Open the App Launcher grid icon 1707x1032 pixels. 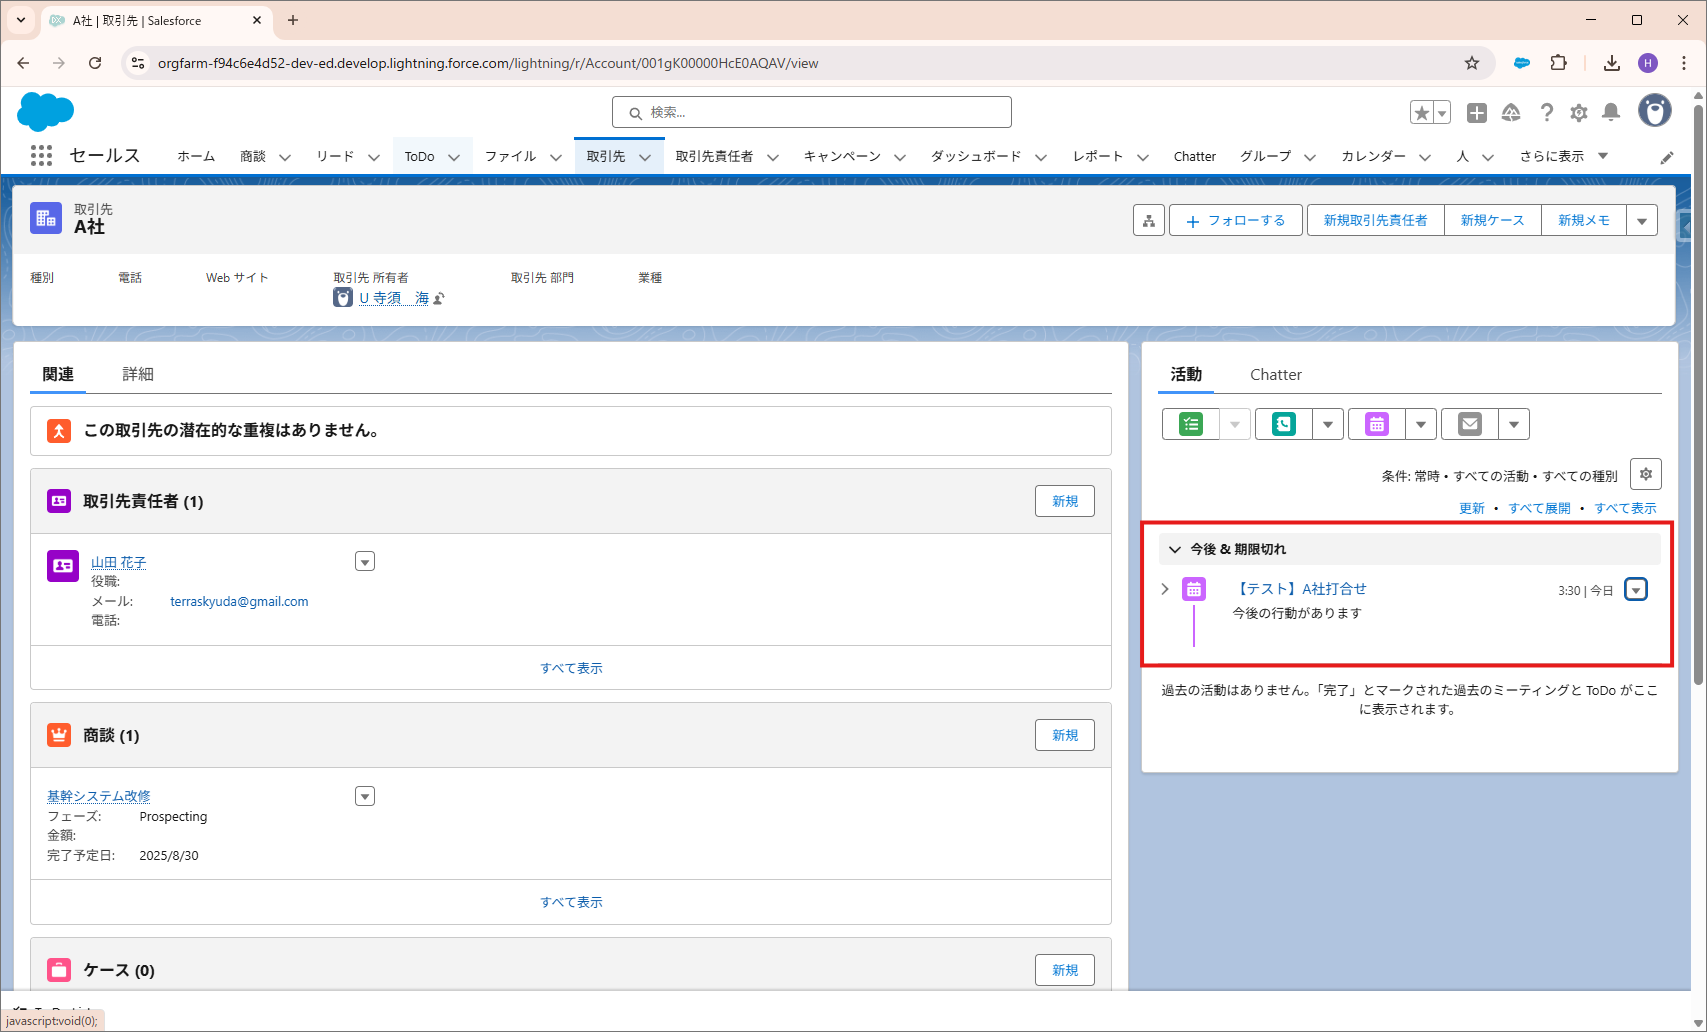tap(41, 156)
